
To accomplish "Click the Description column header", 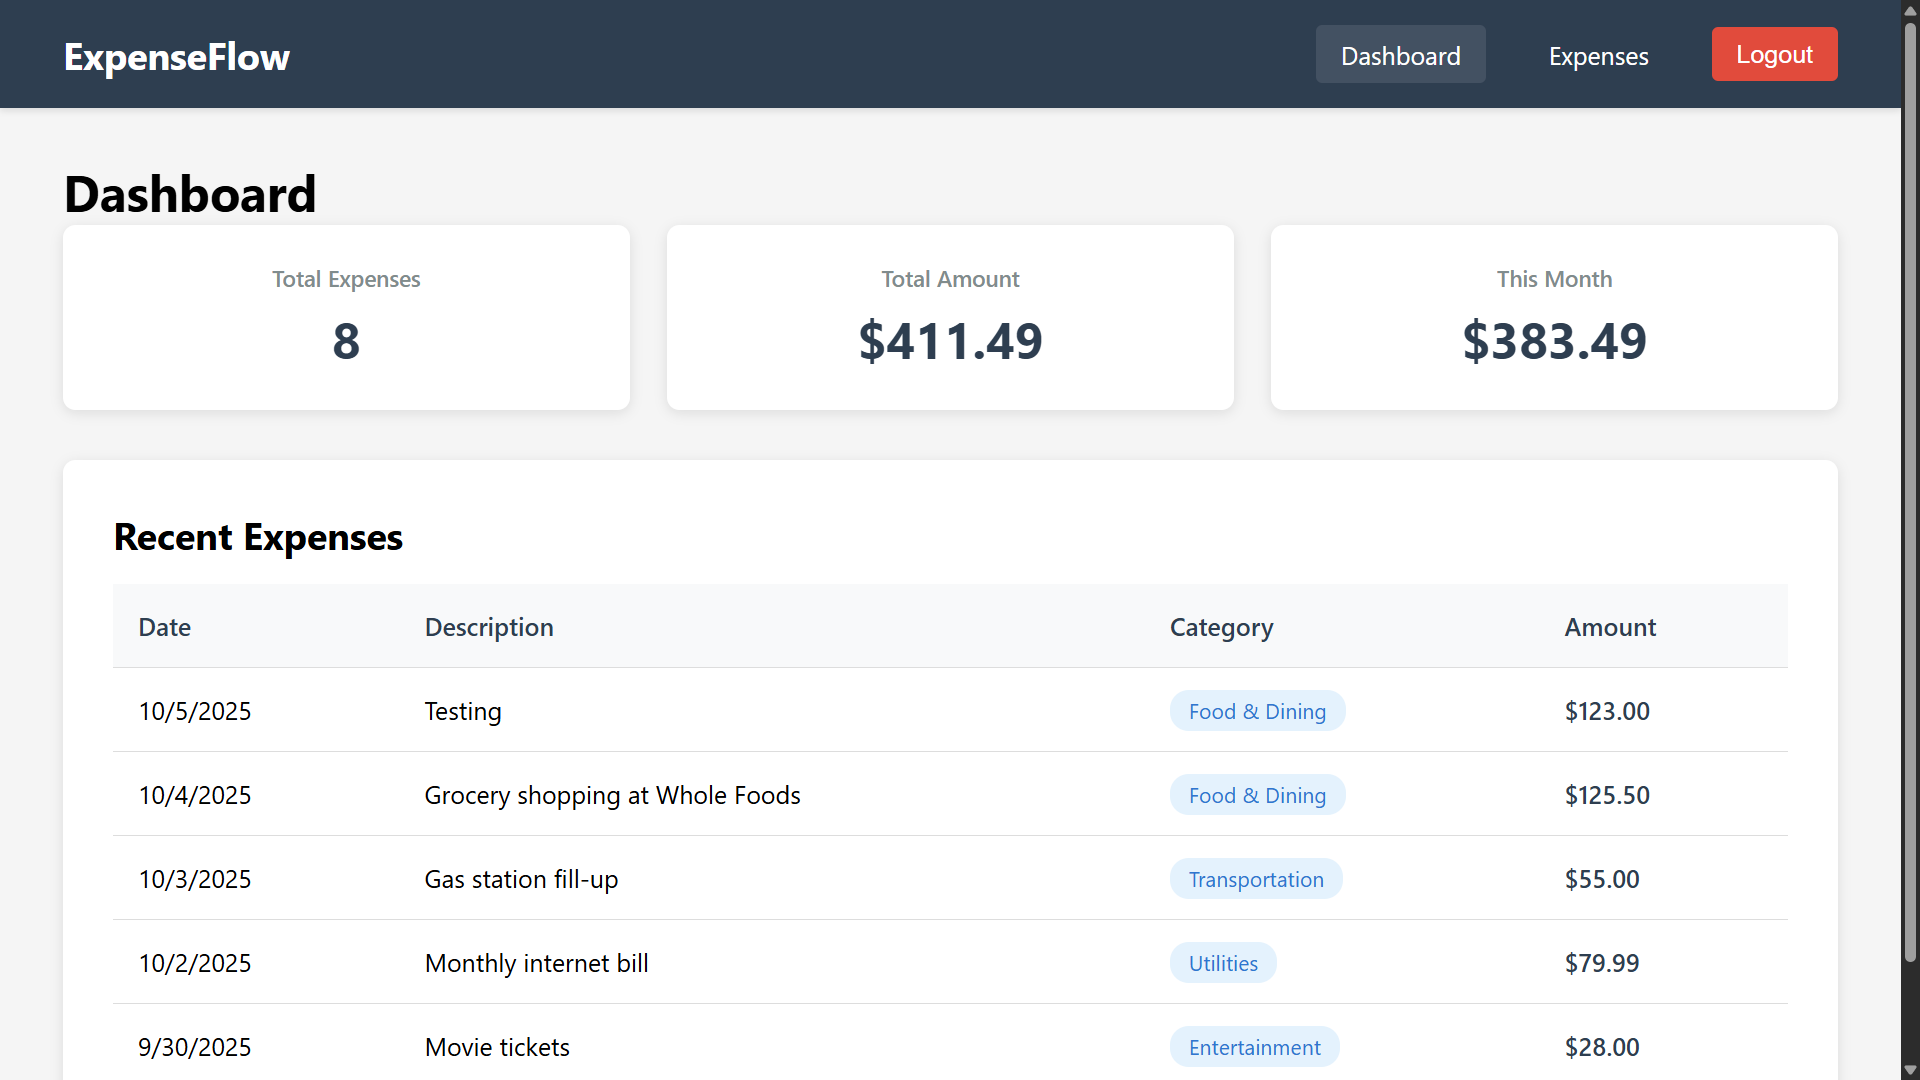I will pyautogui.click(x=489, y=627).
